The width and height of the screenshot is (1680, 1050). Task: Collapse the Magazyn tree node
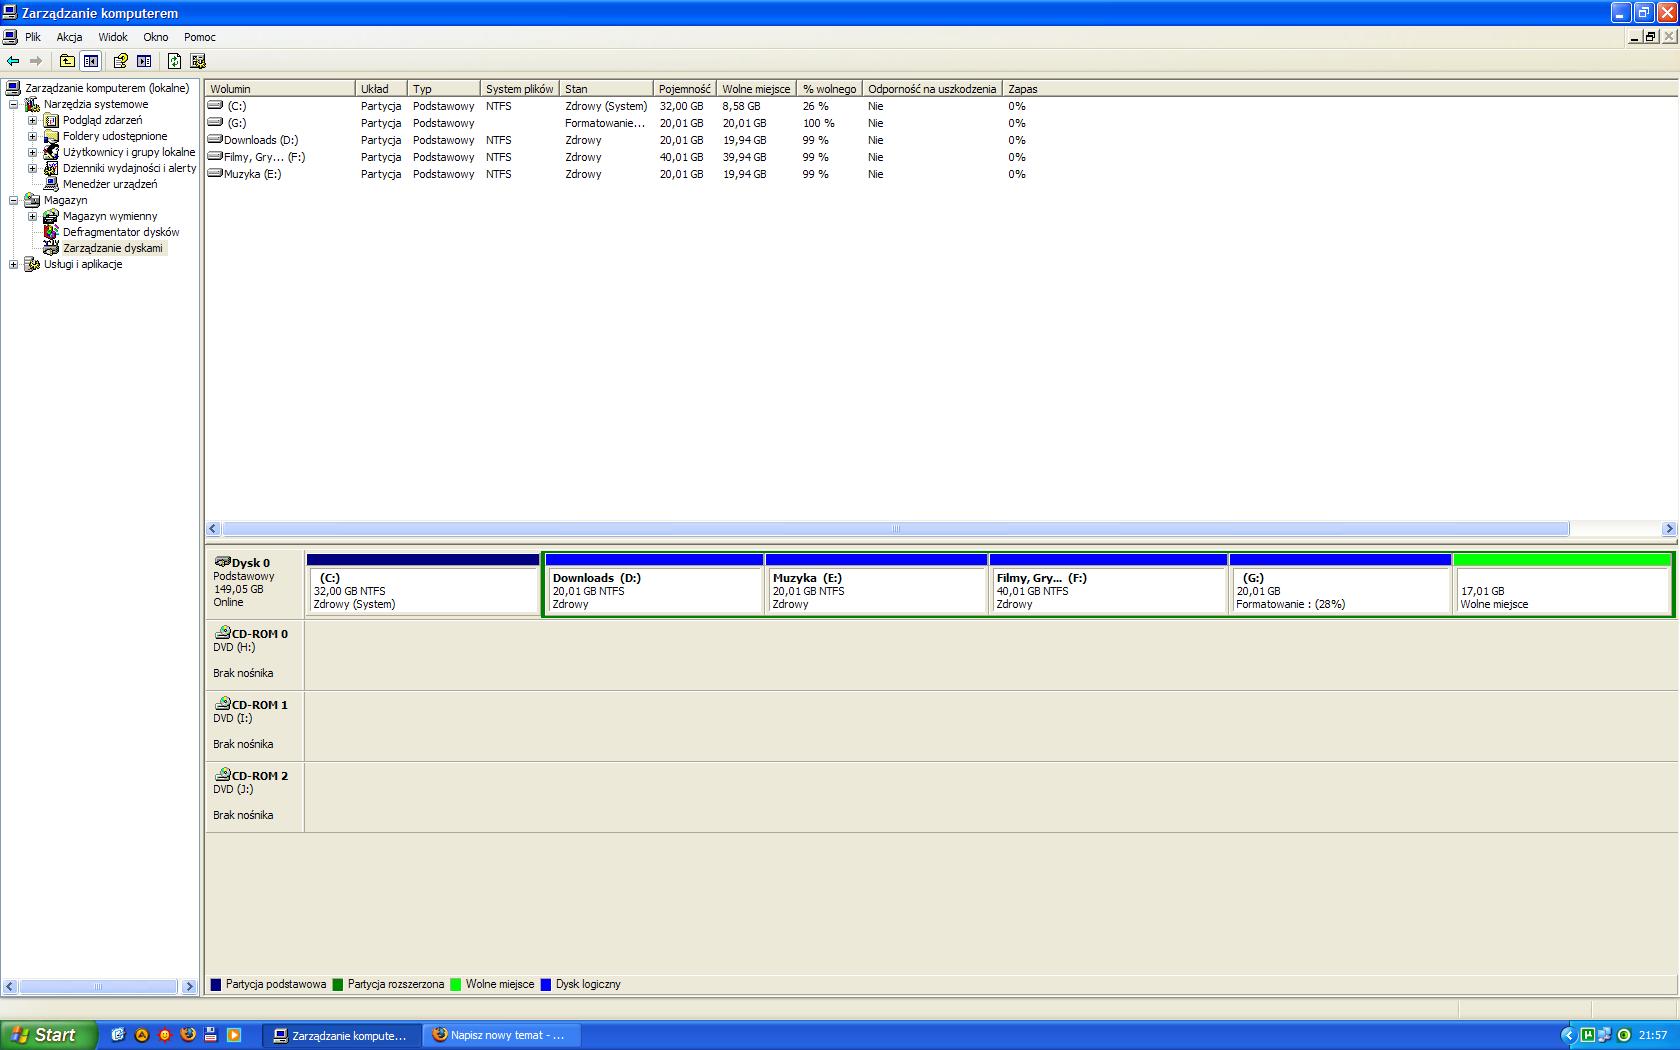tap(13, 200)
